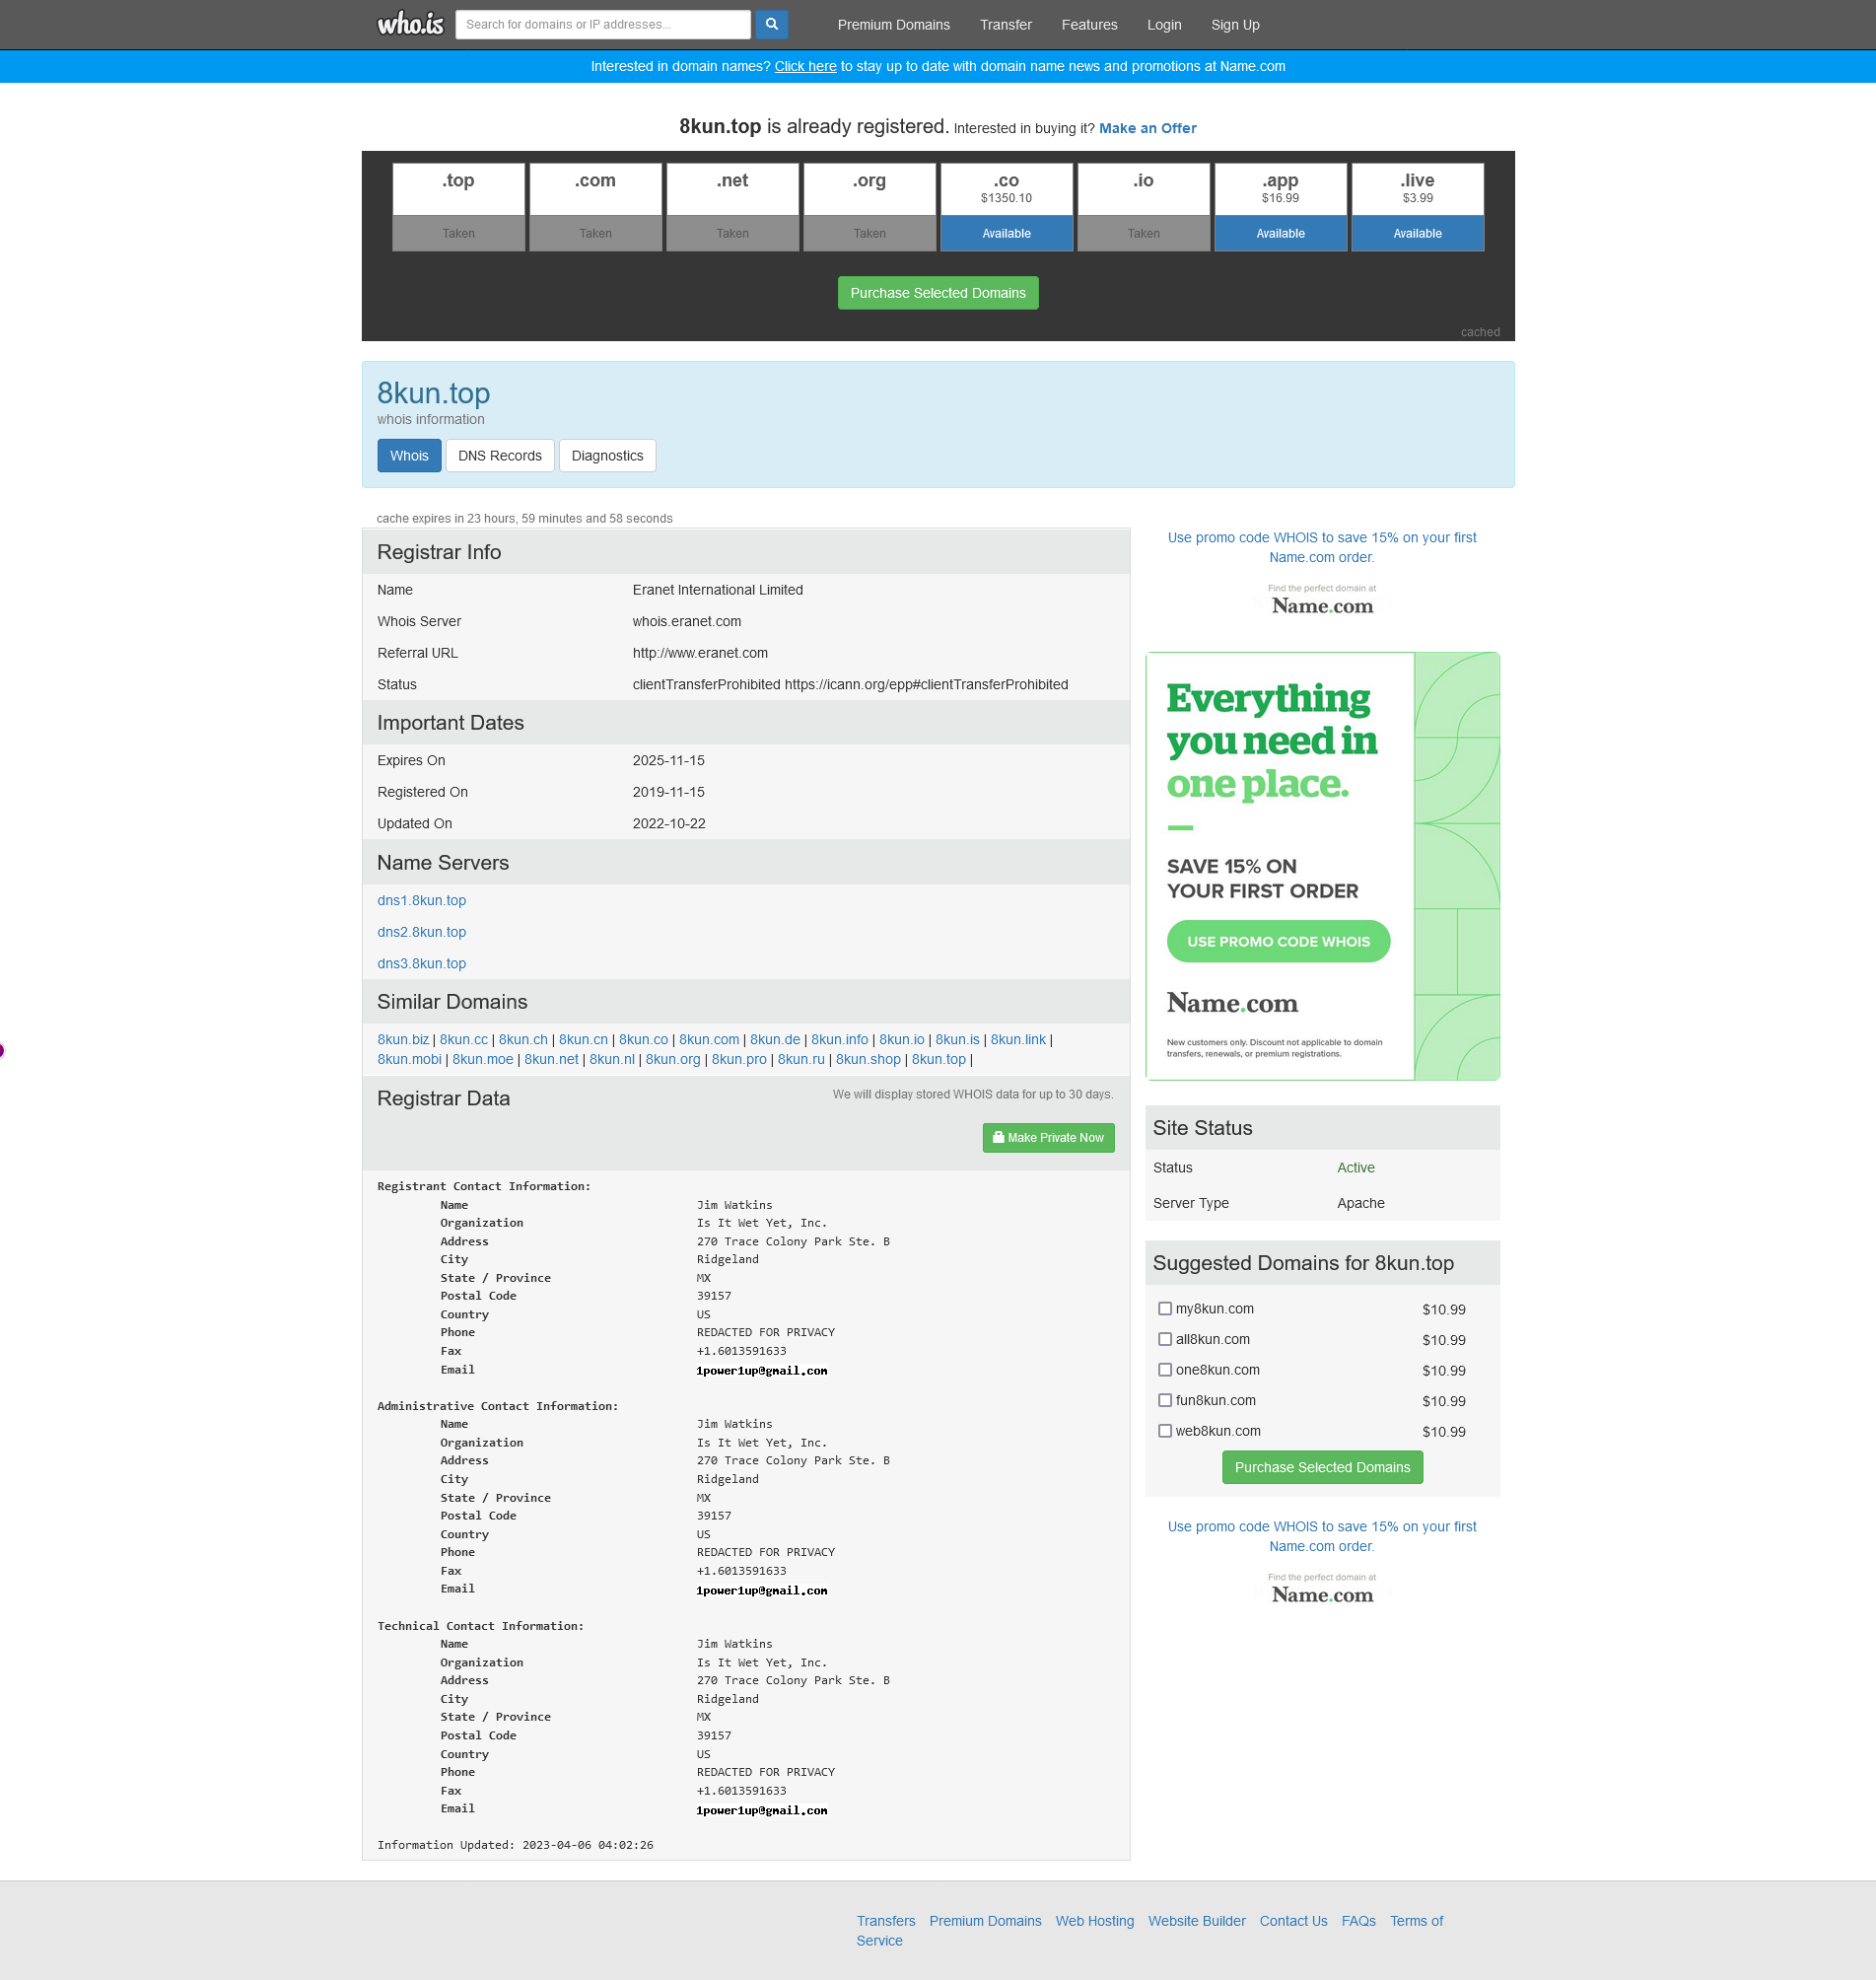The width and height of the screenshot is (1876, 1980).
Task: Open similar domain 8kun.link
Action: click(x=1018, y=1040)
